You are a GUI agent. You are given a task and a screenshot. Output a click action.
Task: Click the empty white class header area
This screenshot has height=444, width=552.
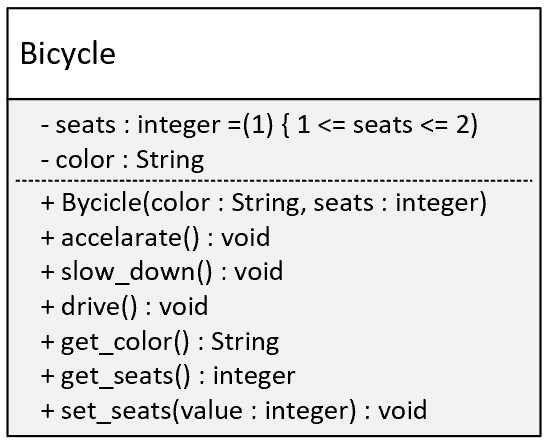(x=327, y=54)
